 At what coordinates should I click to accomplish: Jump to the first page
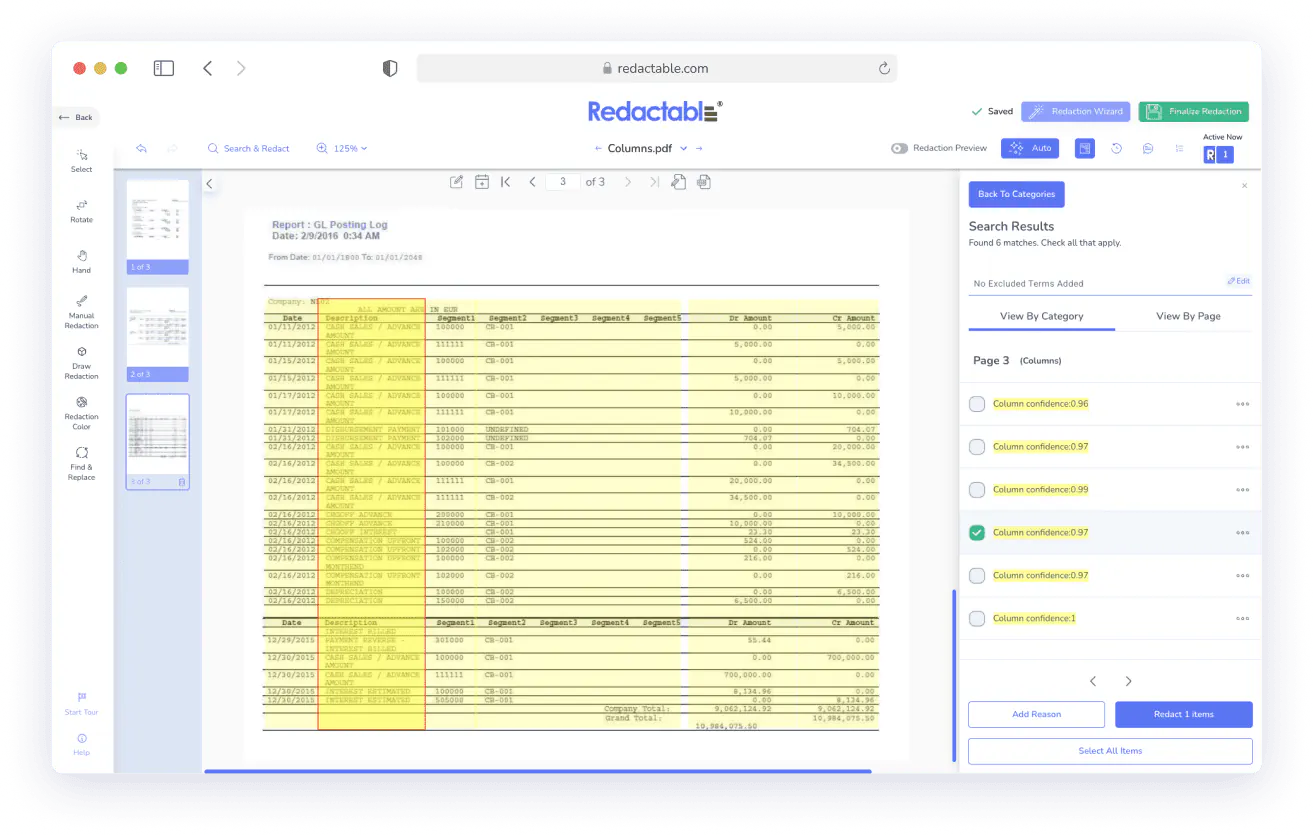[506, 182]
